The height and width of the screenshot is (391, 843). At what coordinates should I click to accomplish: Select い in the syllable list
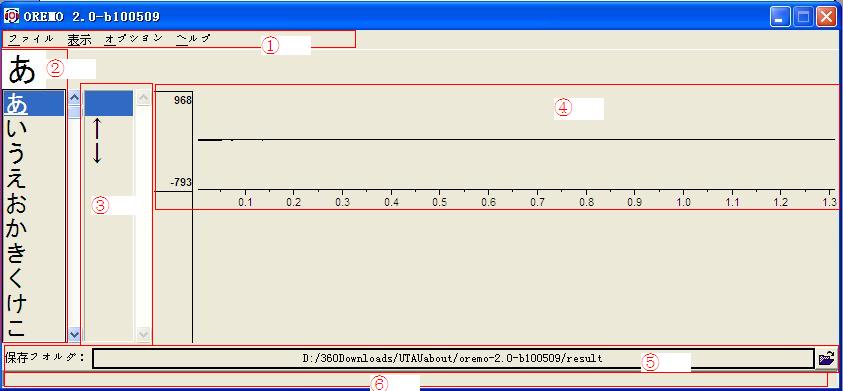[34, 129]
